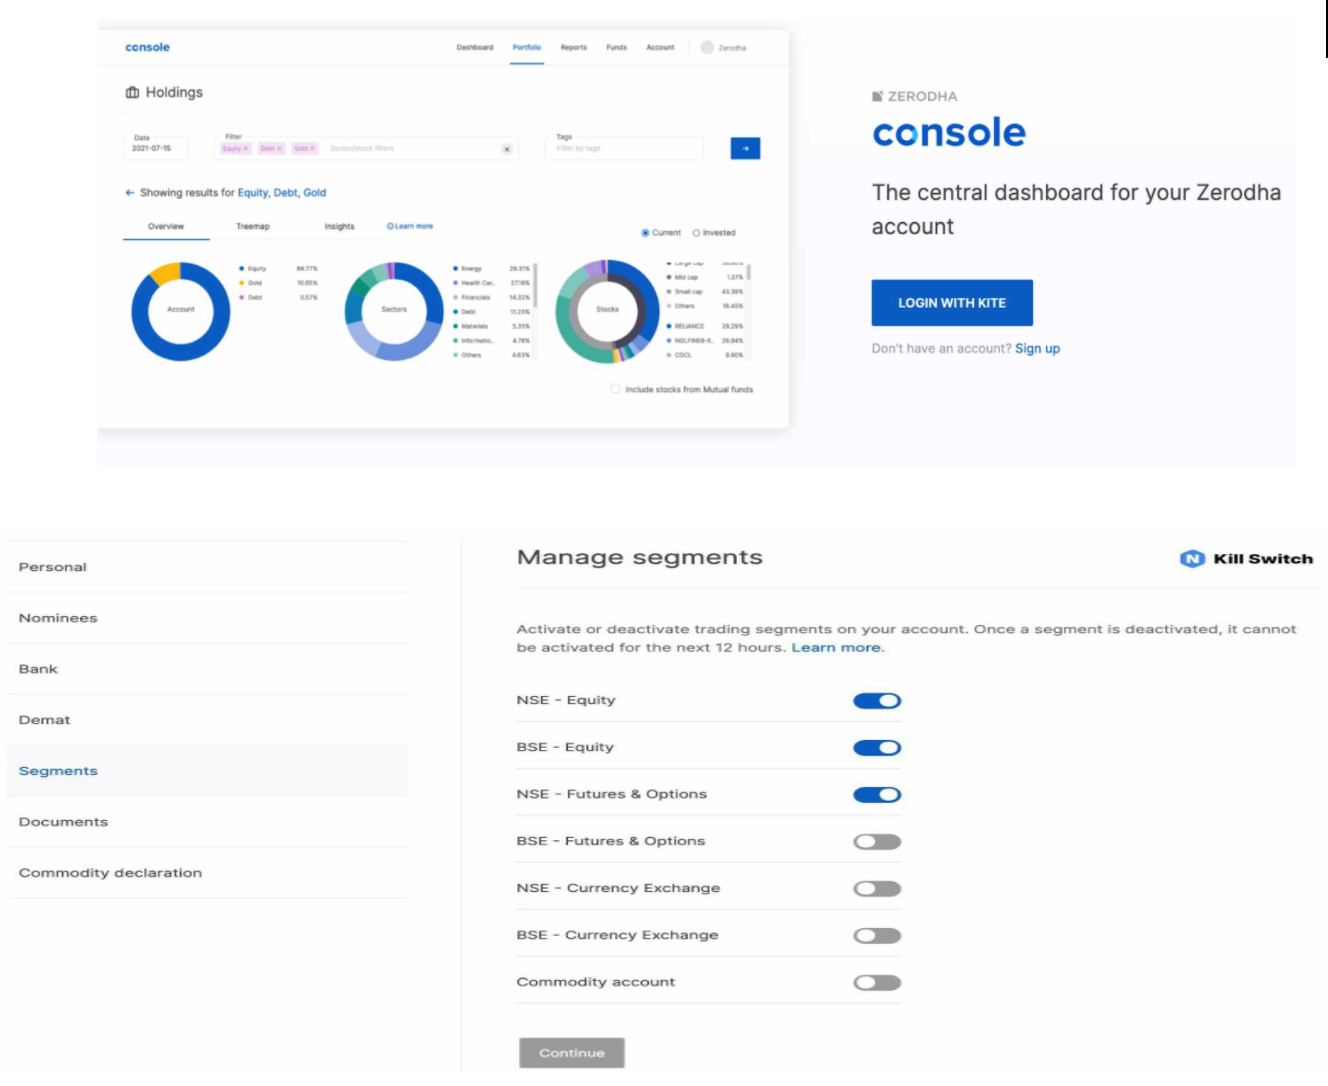Open the Zerodha user avatar menu
This screenshot has height=1086, width=1328.
click(x=707, y=47)
